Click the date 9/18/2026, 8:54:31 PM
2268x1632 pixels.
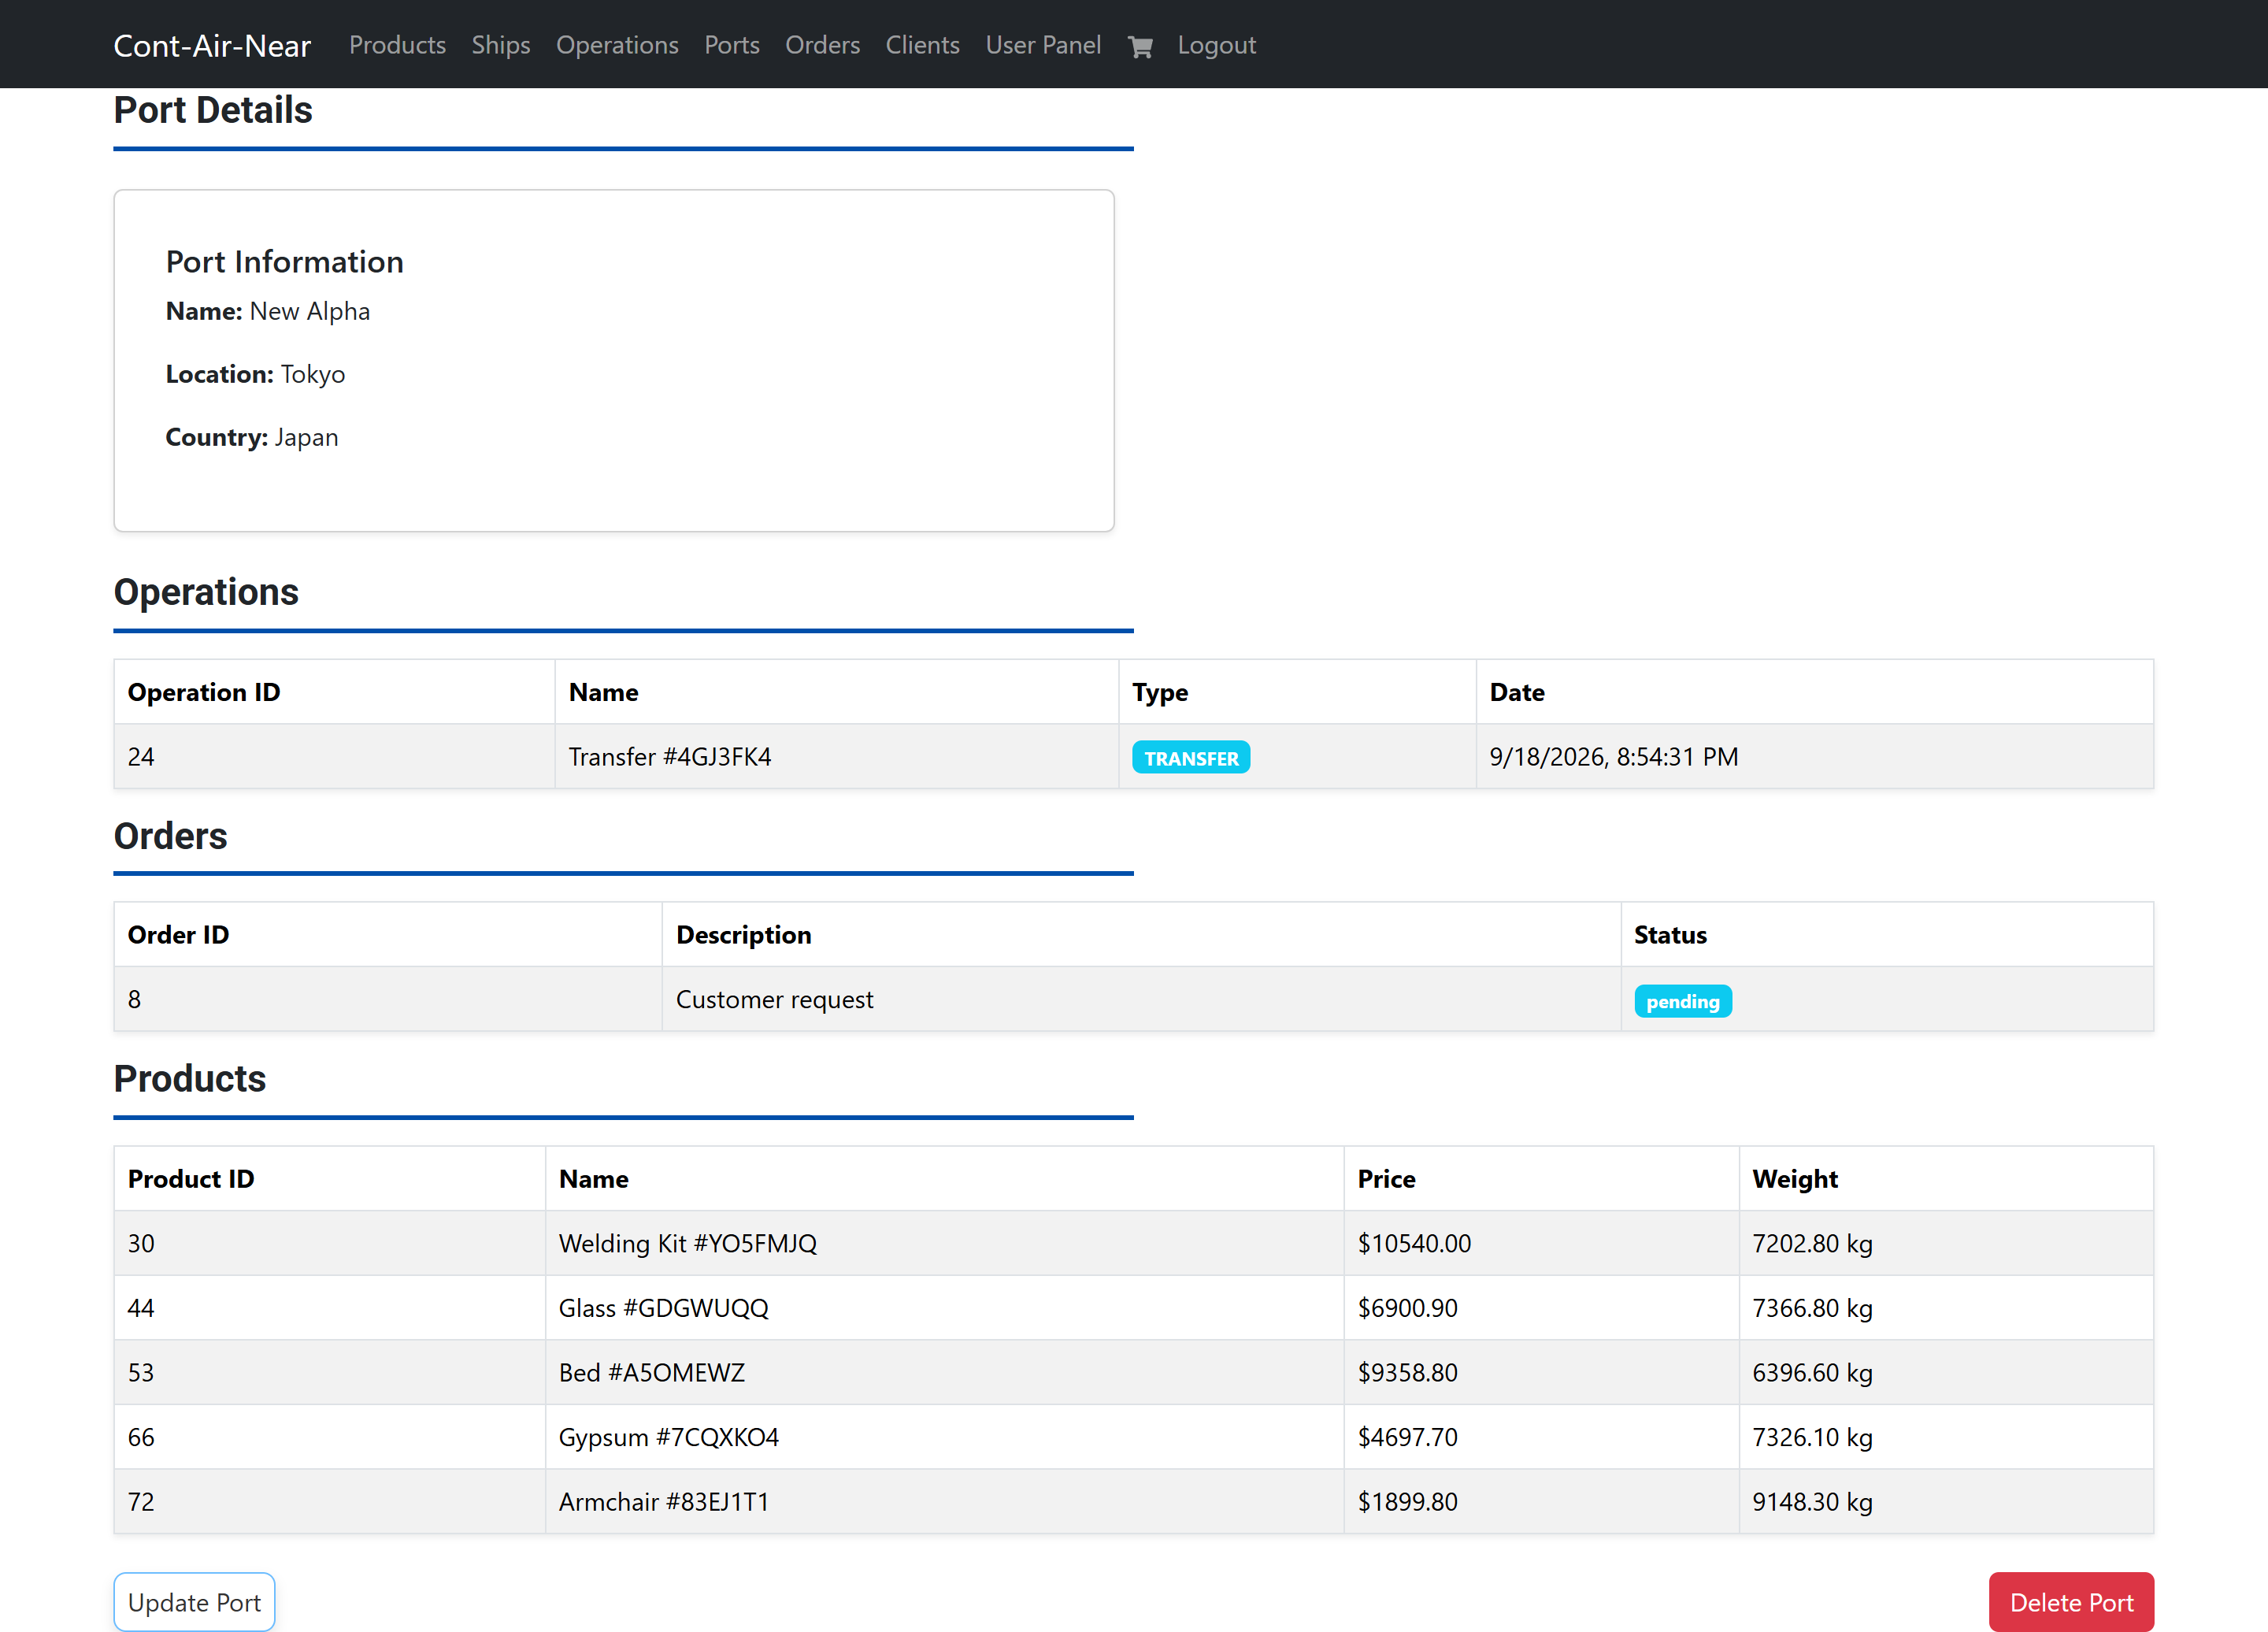pyautogui.click(x=1614, y=757)
